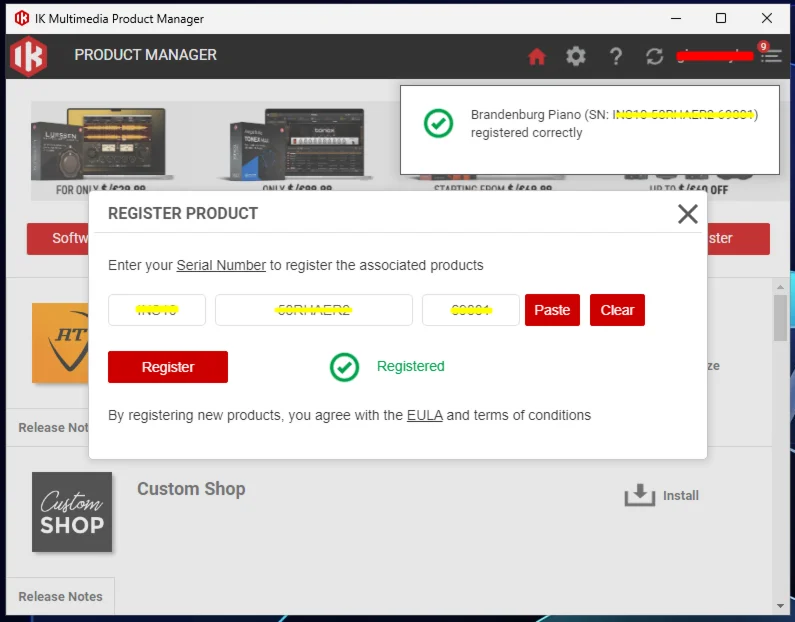Click the green Registered checkmark icon
Image resolution: width=795 pixels, height=622 pixels.
[x=344, y=367]
